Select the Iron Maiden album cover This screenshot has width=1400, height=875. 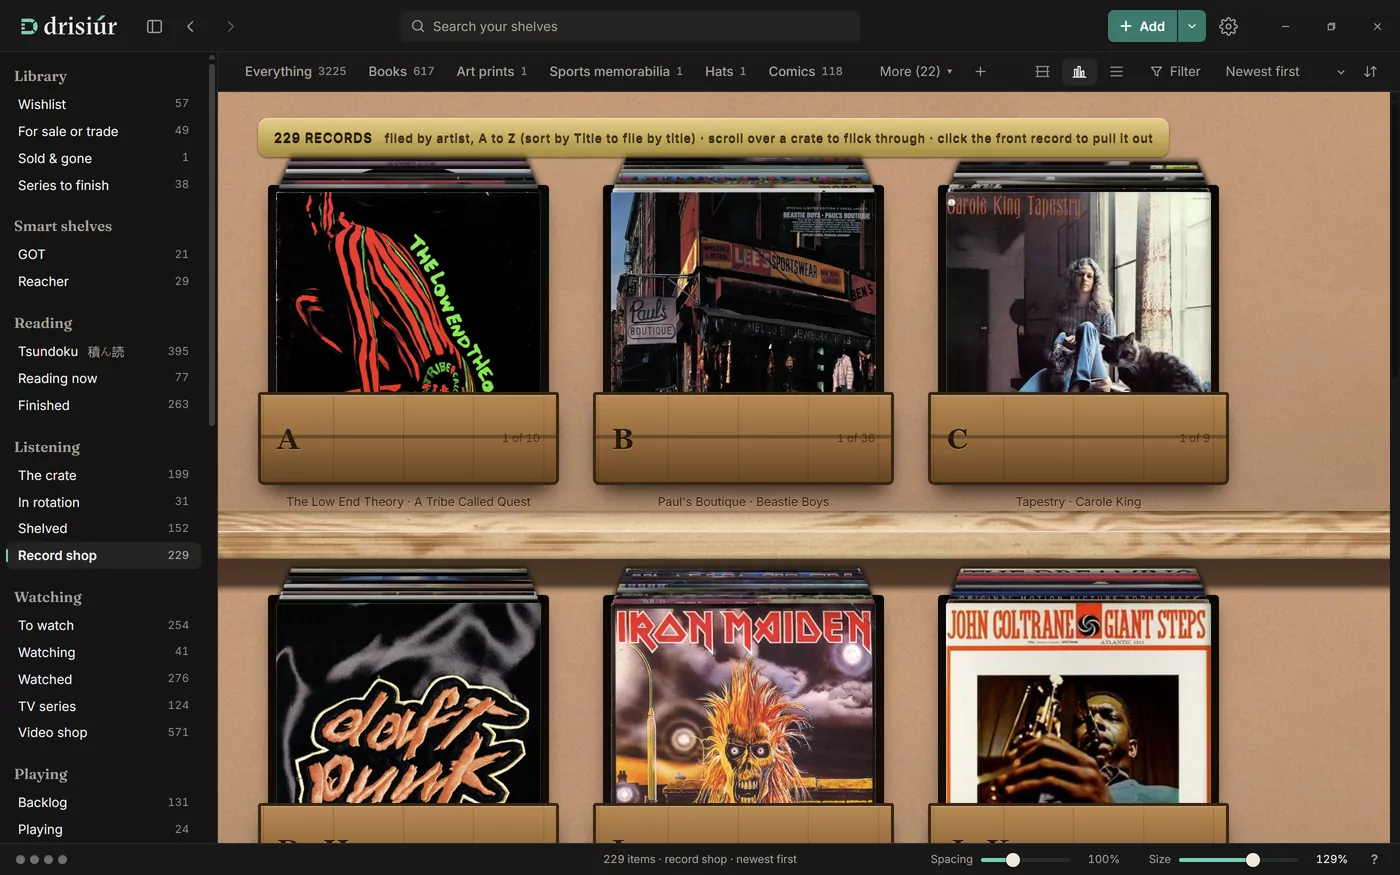click(743, 702)
